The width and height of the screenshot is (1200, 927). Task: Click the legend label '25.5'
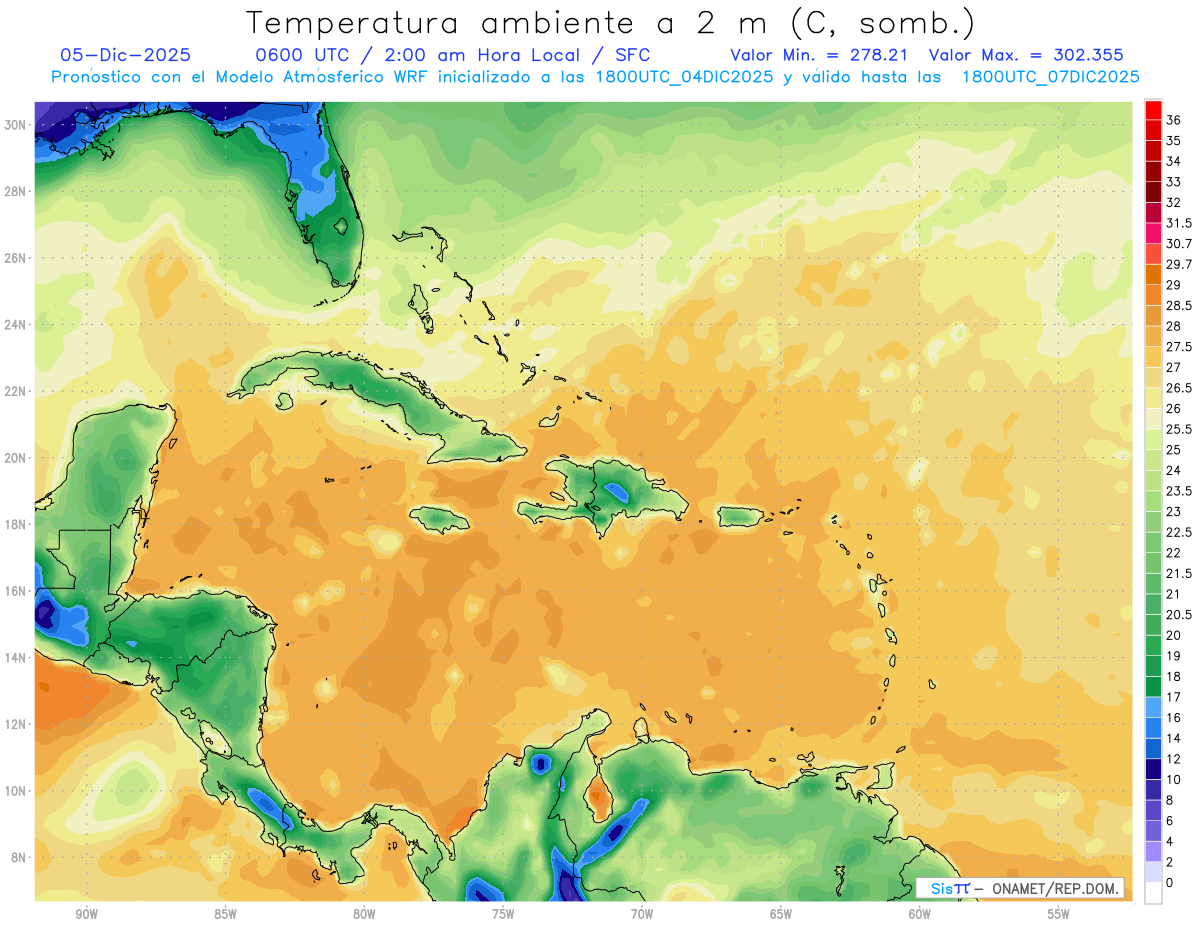pos(1179,429)
